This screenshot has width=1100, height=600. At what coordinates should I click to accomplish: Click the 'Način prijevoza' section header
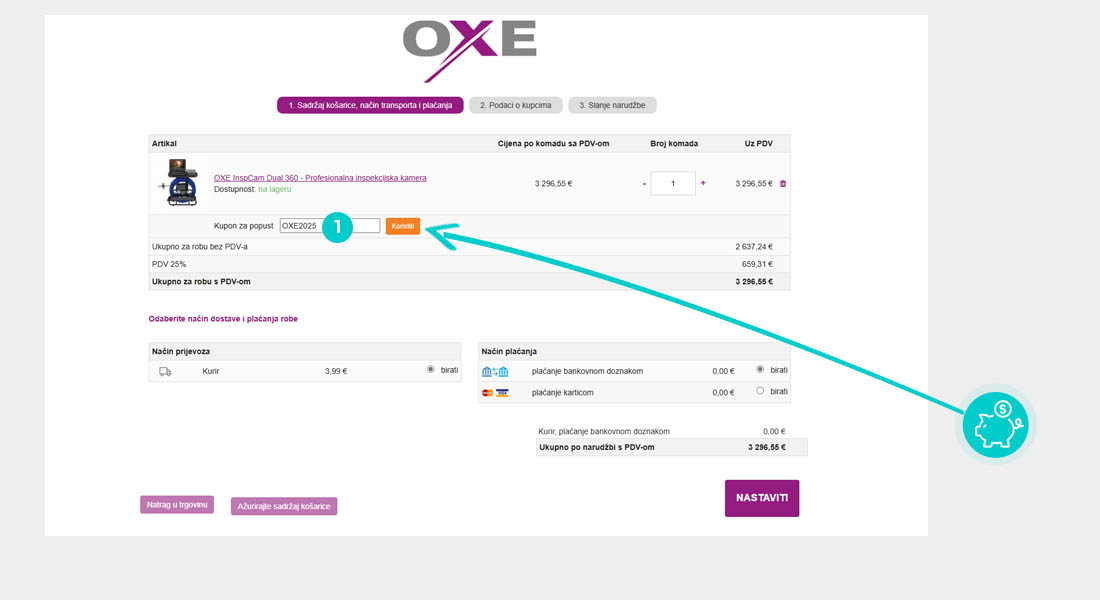coord(181,352)
